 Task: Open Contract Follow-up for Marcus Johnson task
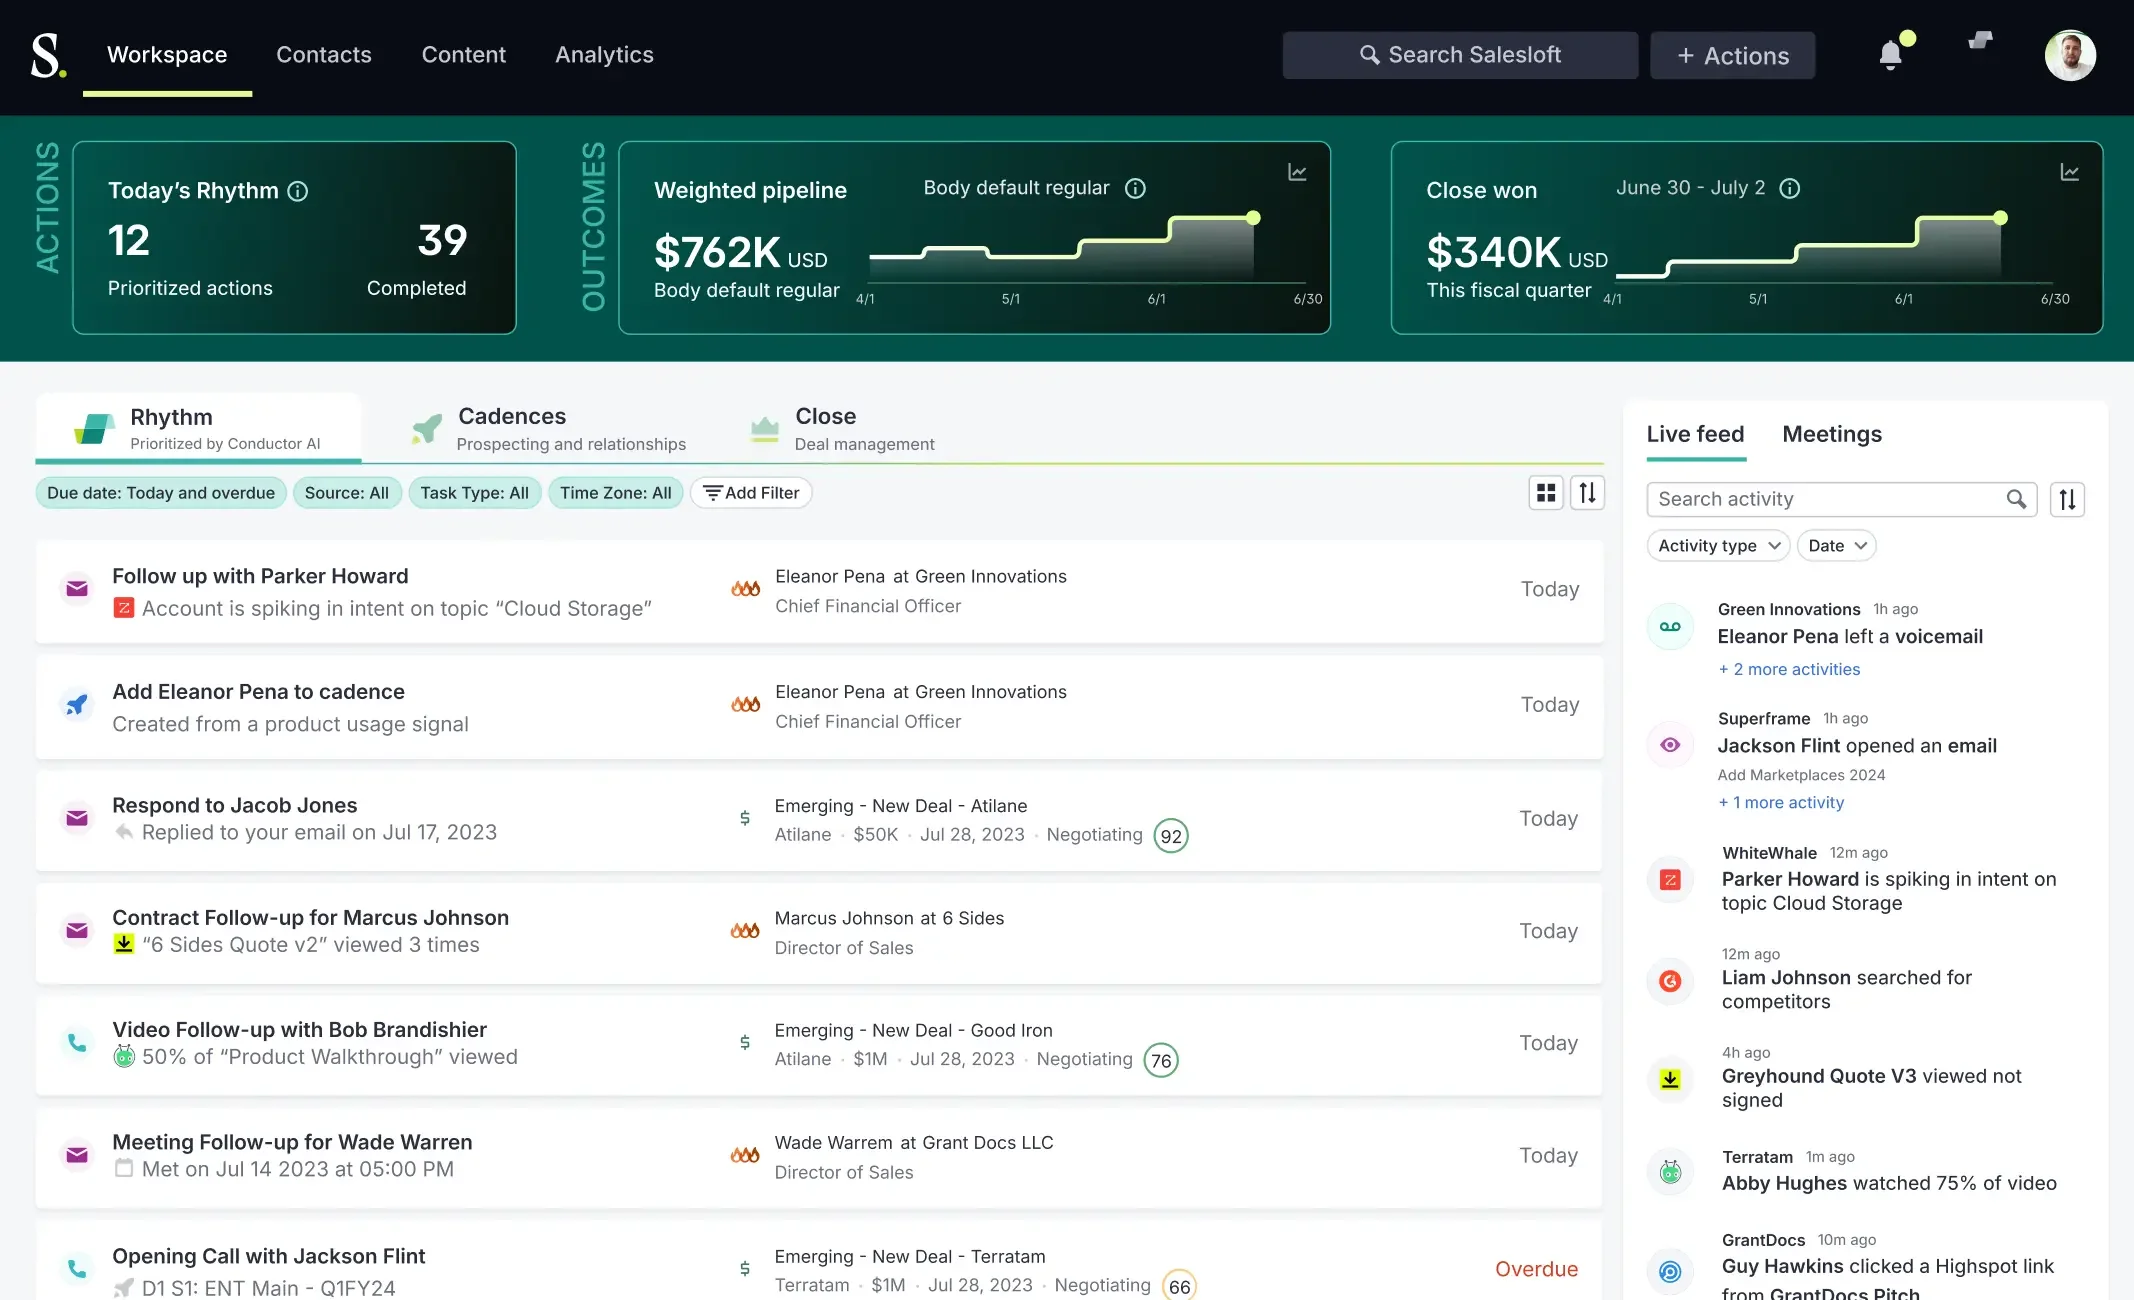[819, 932]
